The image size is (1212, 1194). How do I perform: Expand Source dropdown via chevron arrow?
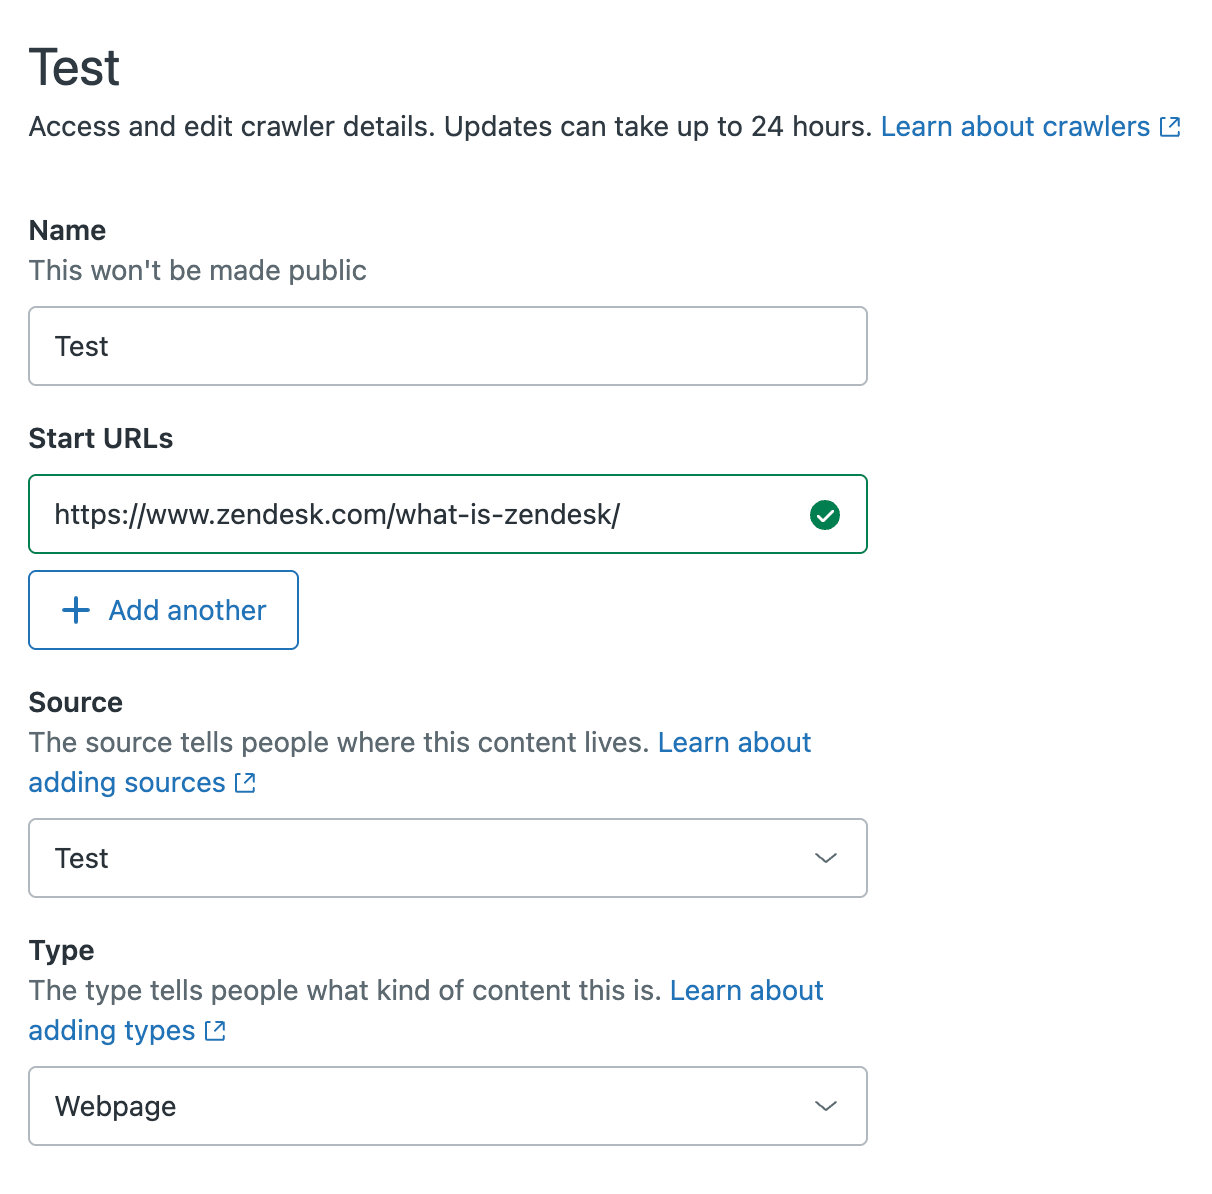pyautogui.click(x=826, y=858)
